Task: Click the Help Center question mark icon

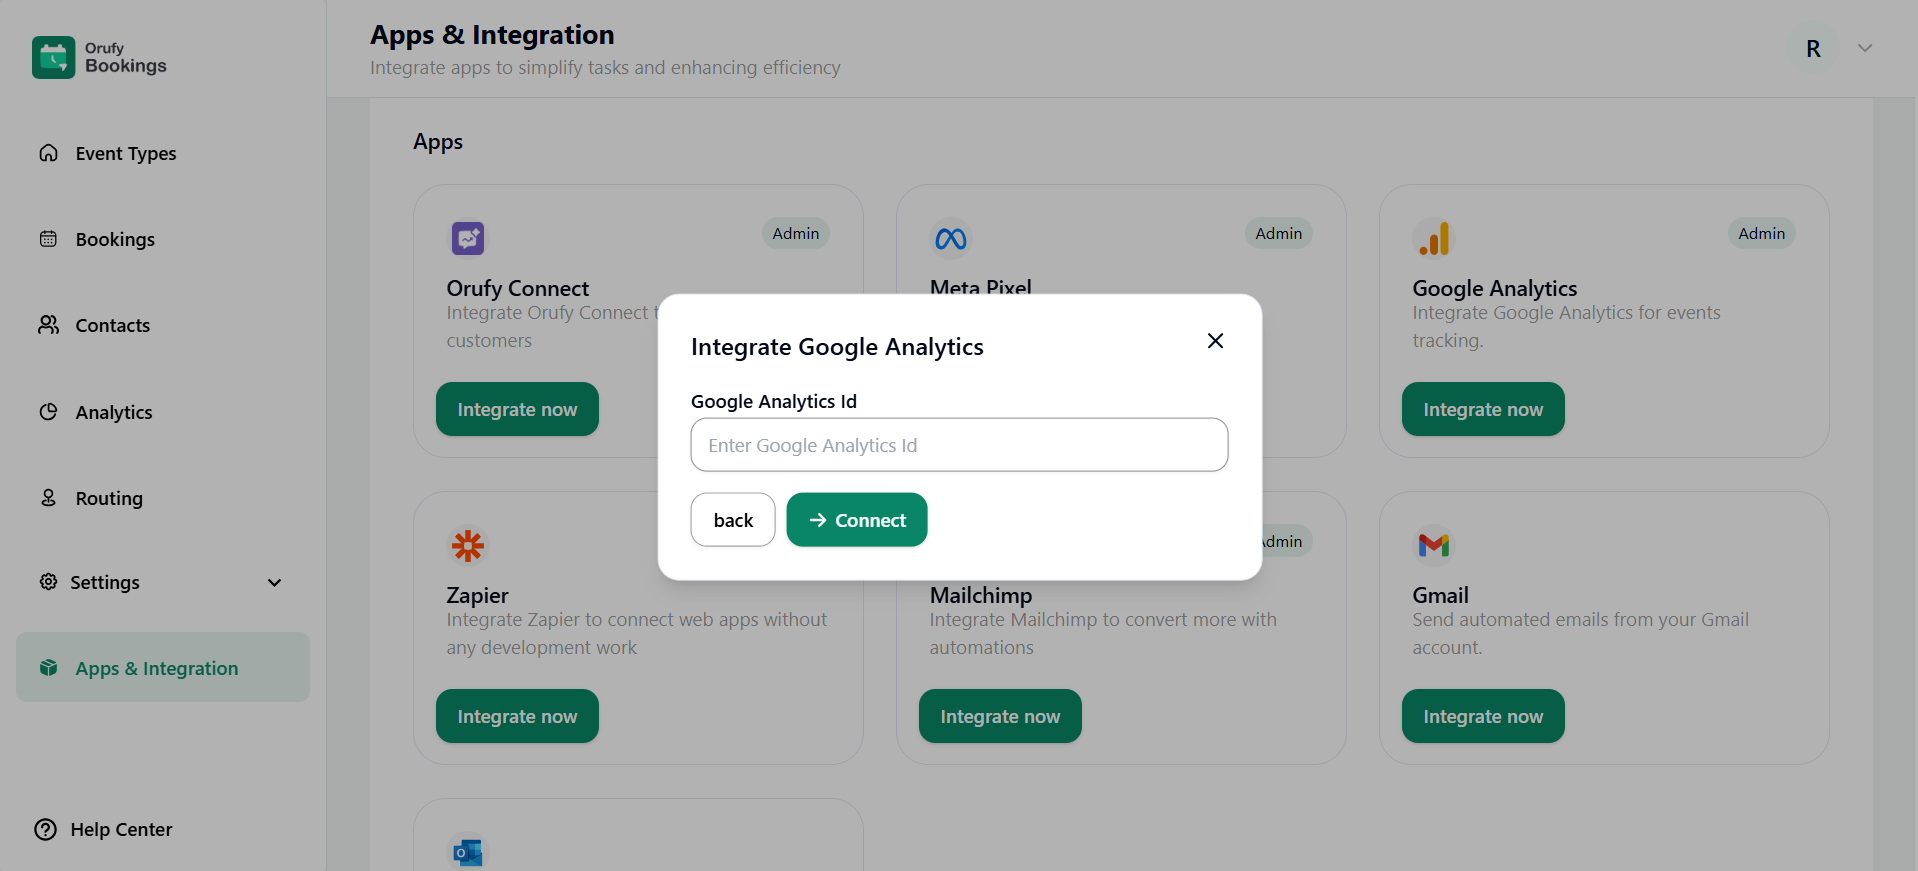Action: [46, 830]
